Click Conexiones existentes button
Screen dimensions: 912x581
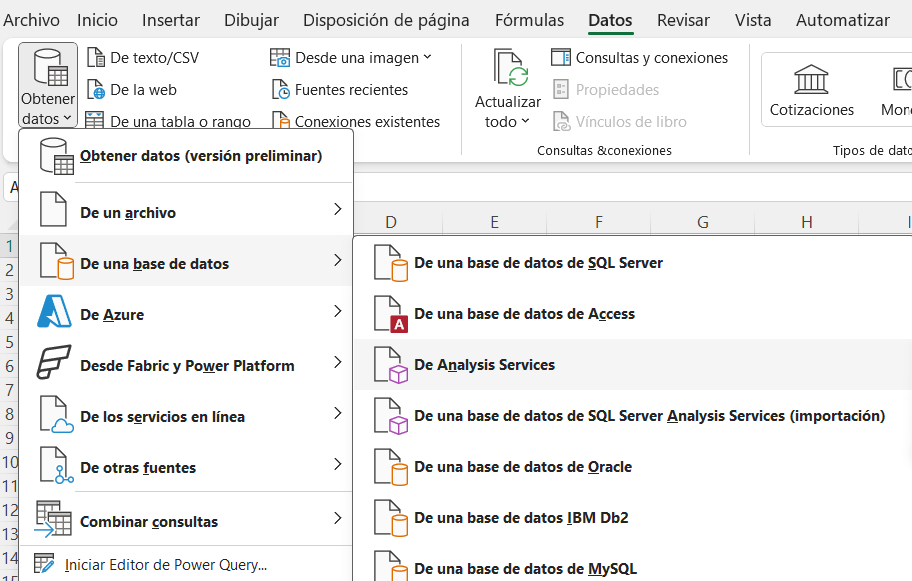[x=356, y=122]
